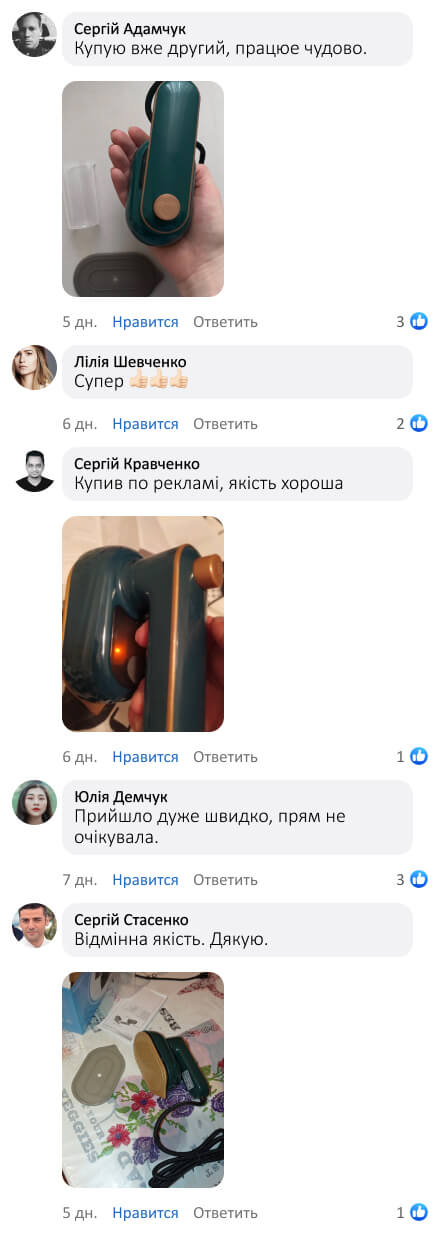The image size is (440, 1236).
Task: Like Сергій Адамчук's comment via Нравится
Action: (145, 322)
